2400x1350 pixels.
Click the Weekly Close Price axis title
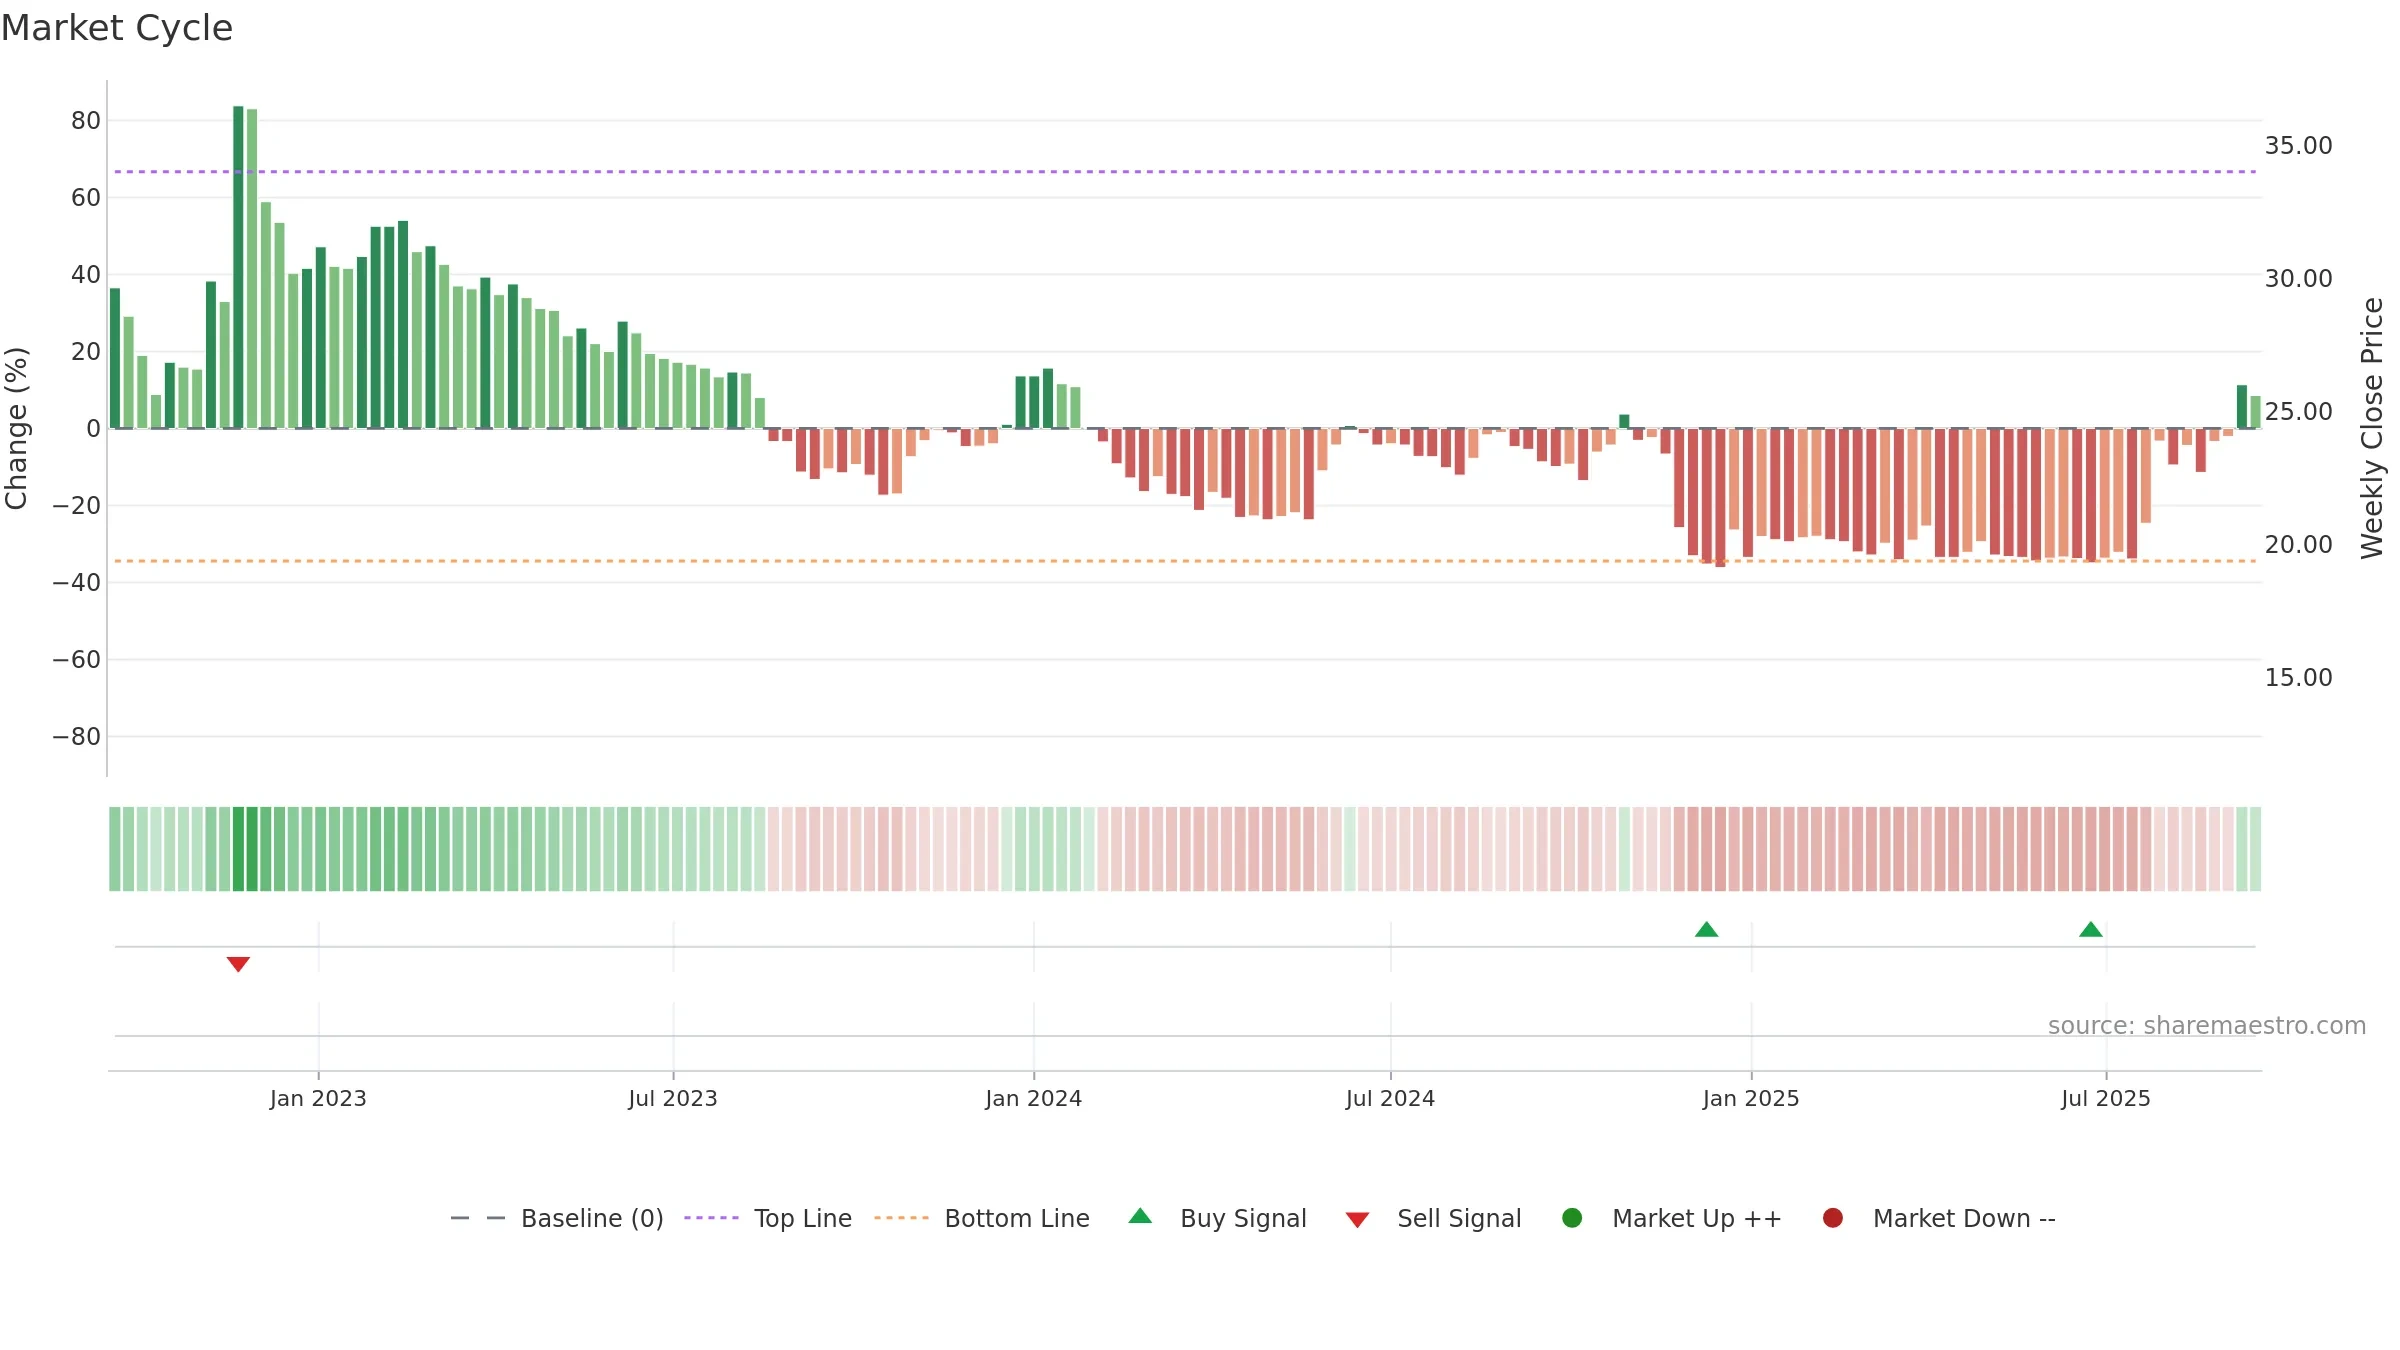(2372, 428)
